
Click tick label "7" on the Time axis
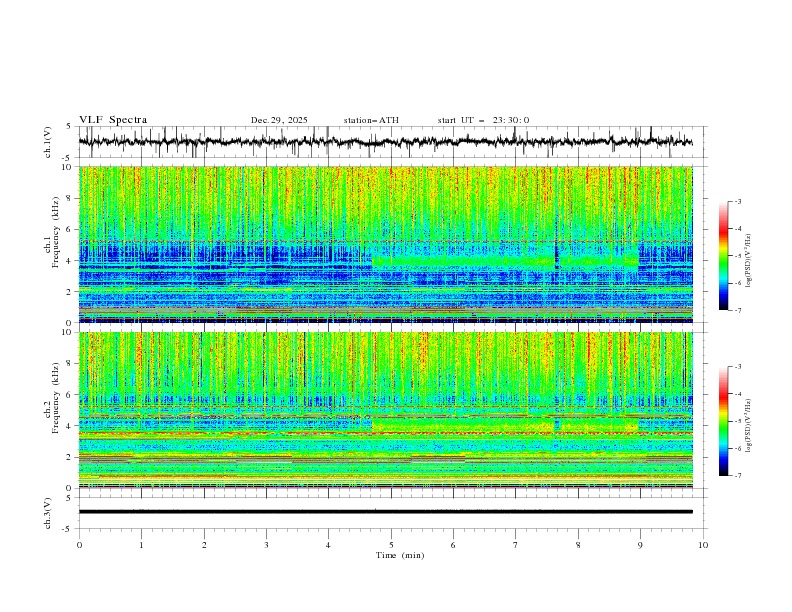[516, 545]
